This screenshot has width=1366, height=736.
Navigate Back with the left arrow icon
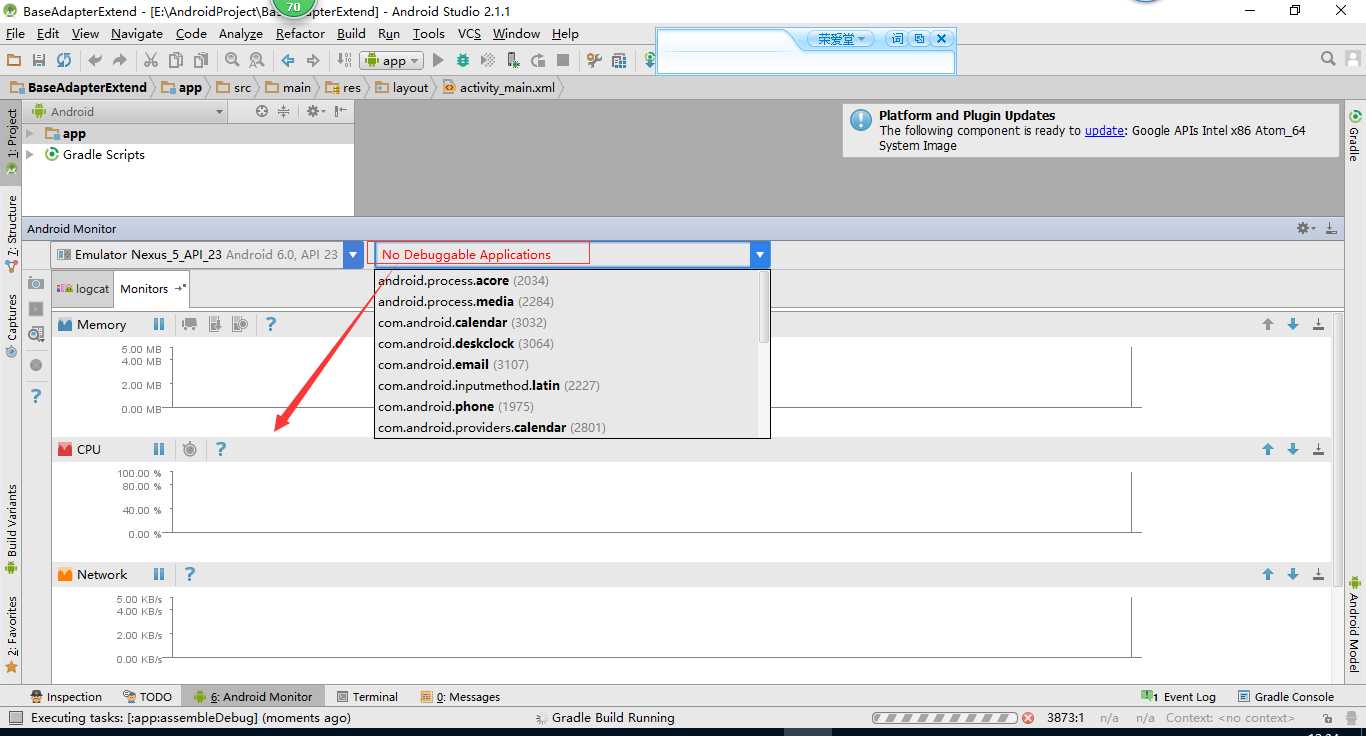[288, 60]
